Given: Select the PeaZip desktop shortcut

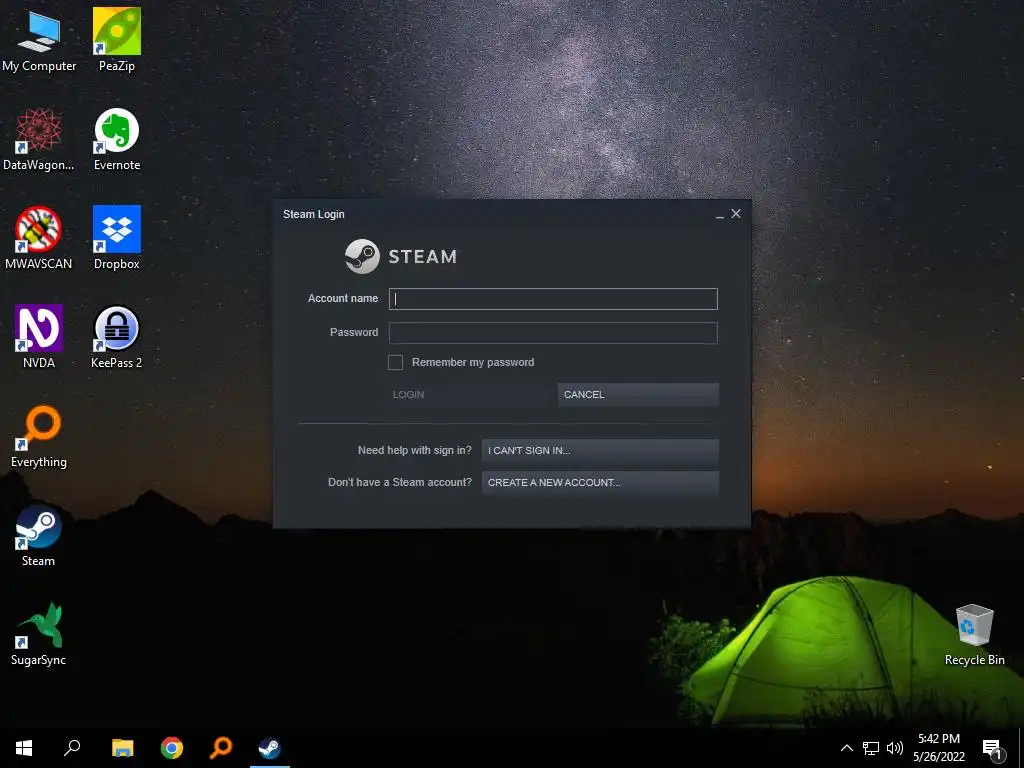Looking at the screenshot, I should pyautogui.click(x=117, y=40).
